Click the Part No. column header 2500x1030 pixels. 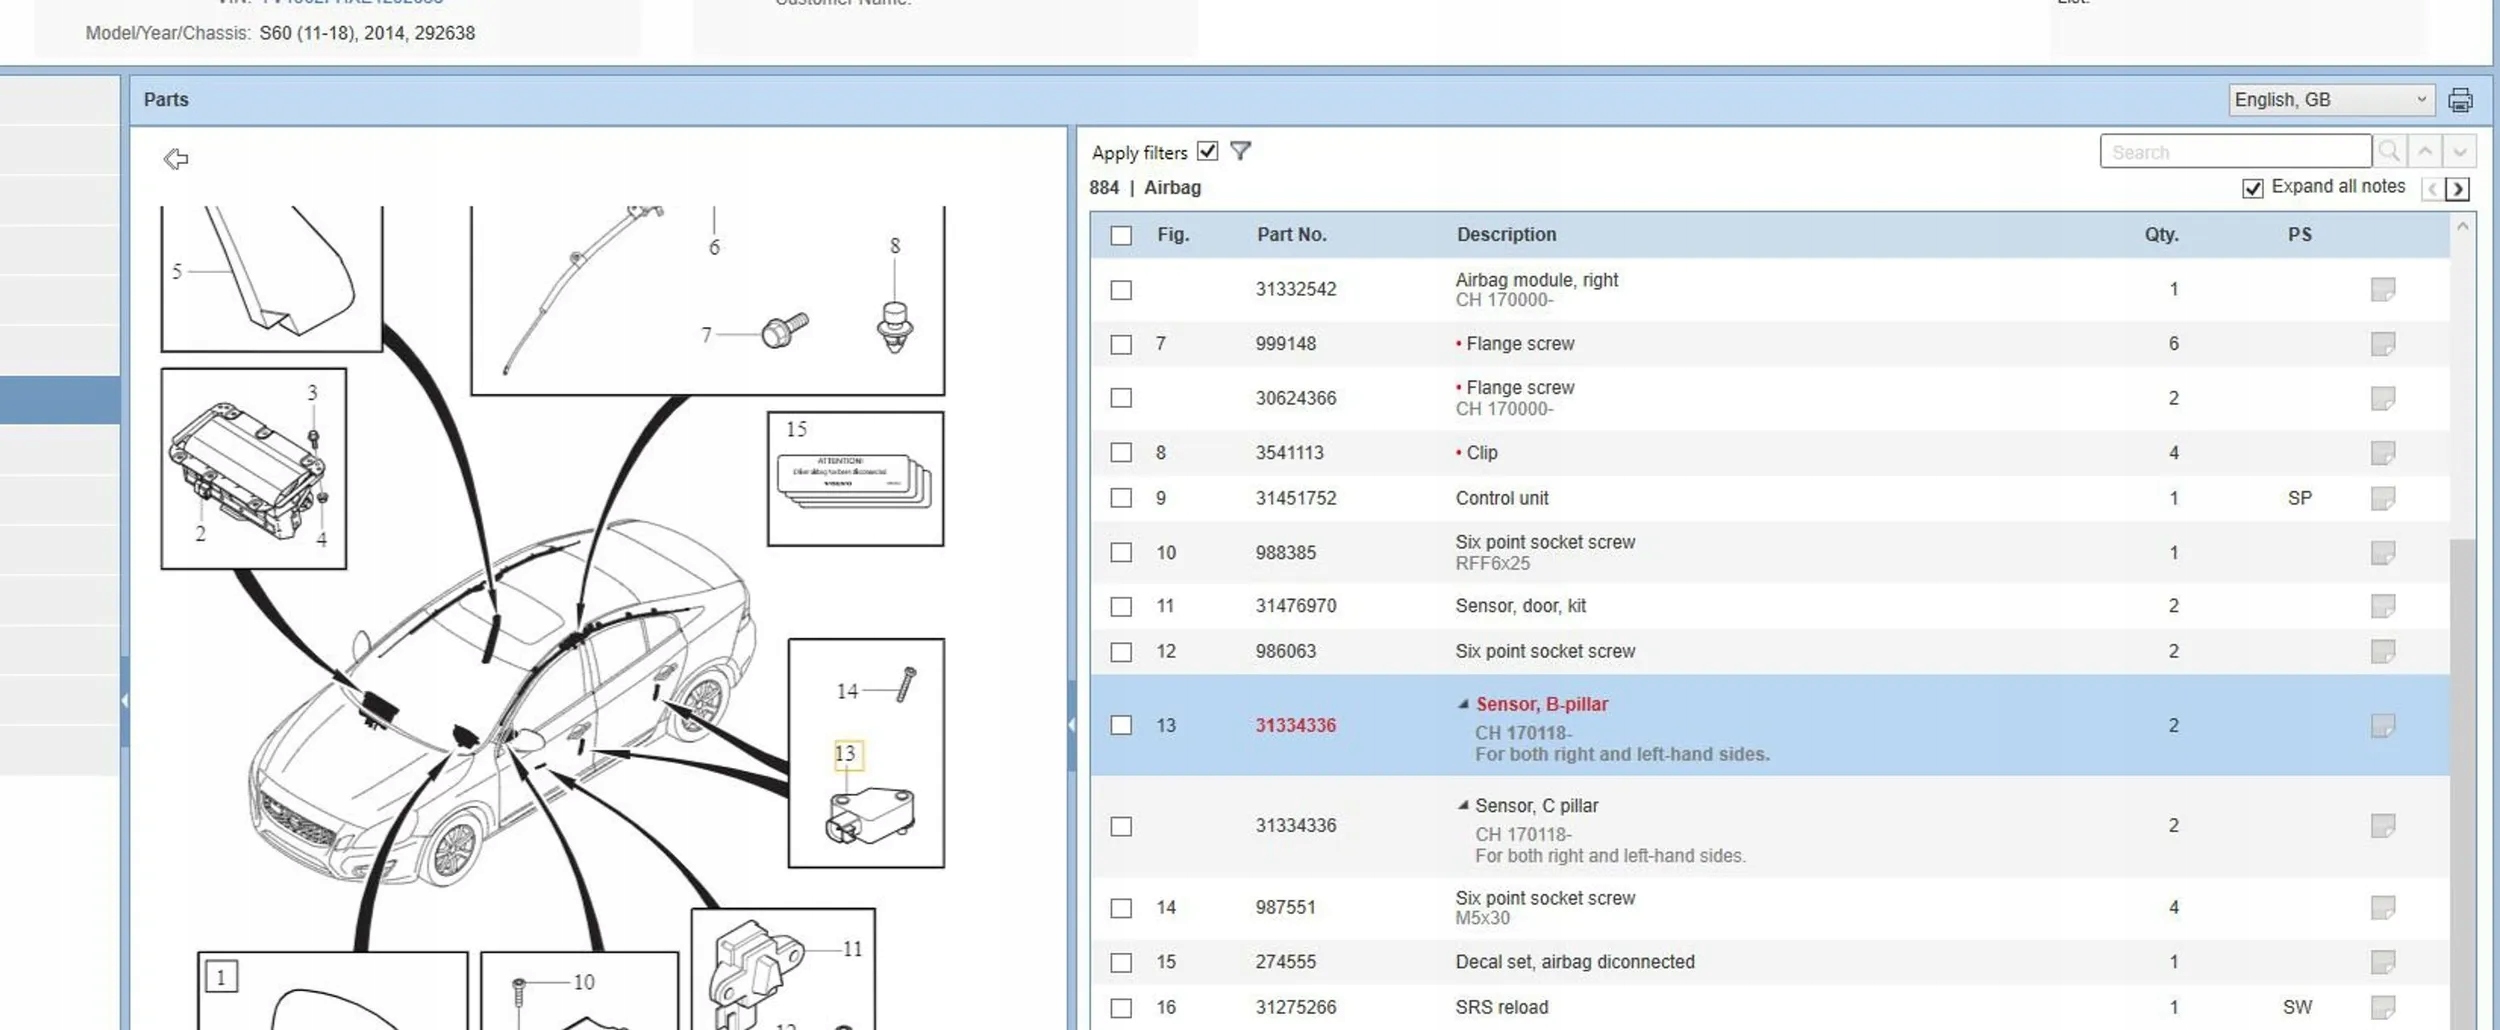[x=1291, y=235]
